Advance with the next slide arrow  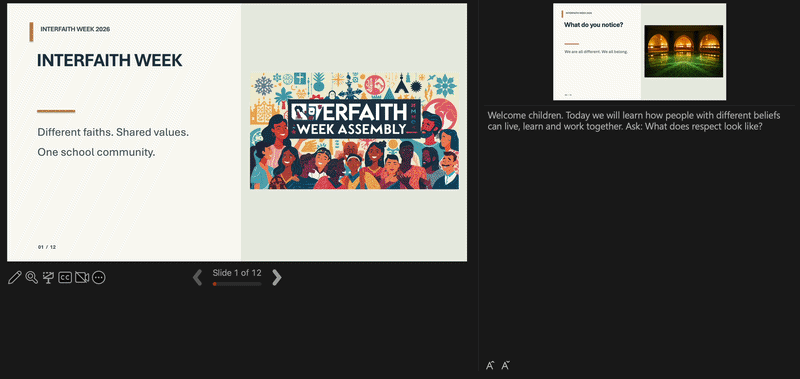tap(277, 277)
